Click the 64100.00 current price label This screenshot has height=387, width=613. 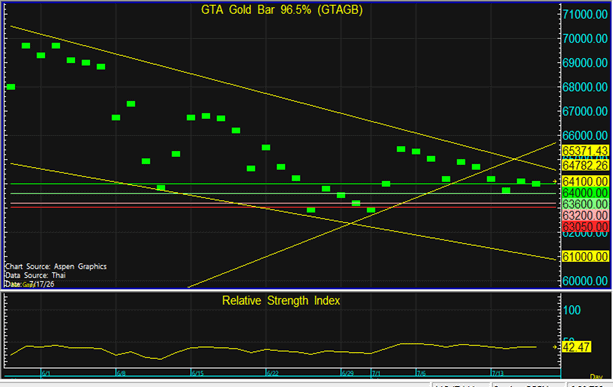(x=585, y=181)
